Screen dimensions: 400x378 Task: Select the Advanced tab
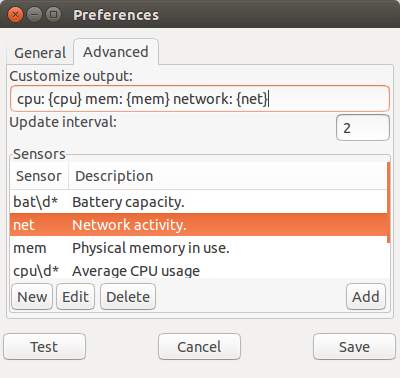[116, 52]
